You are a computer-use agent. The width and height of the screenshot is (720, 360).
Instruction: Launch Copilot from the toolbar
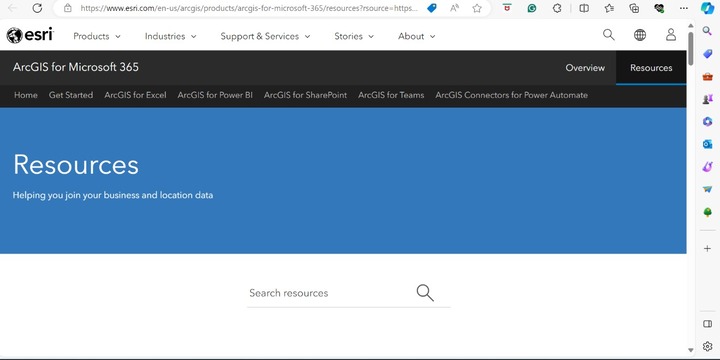point(707,8)
